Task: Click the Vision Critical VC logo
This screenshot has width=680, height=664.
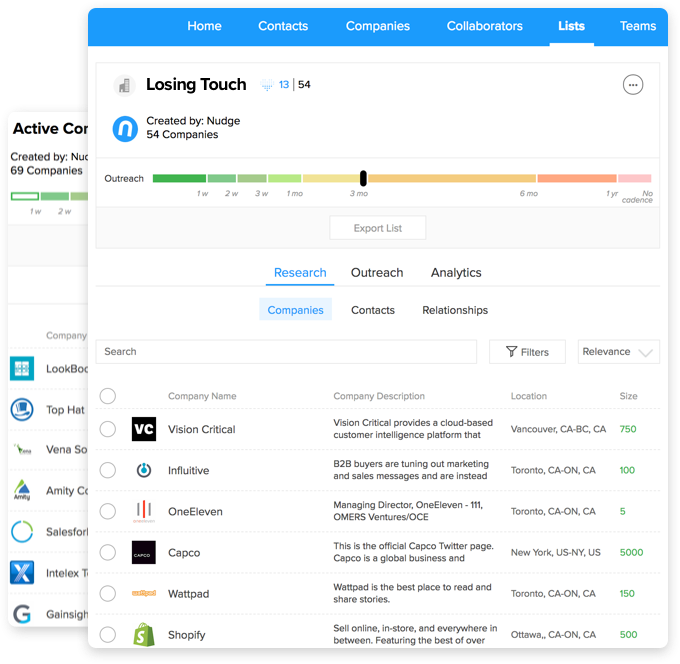Action: (144, 429)
